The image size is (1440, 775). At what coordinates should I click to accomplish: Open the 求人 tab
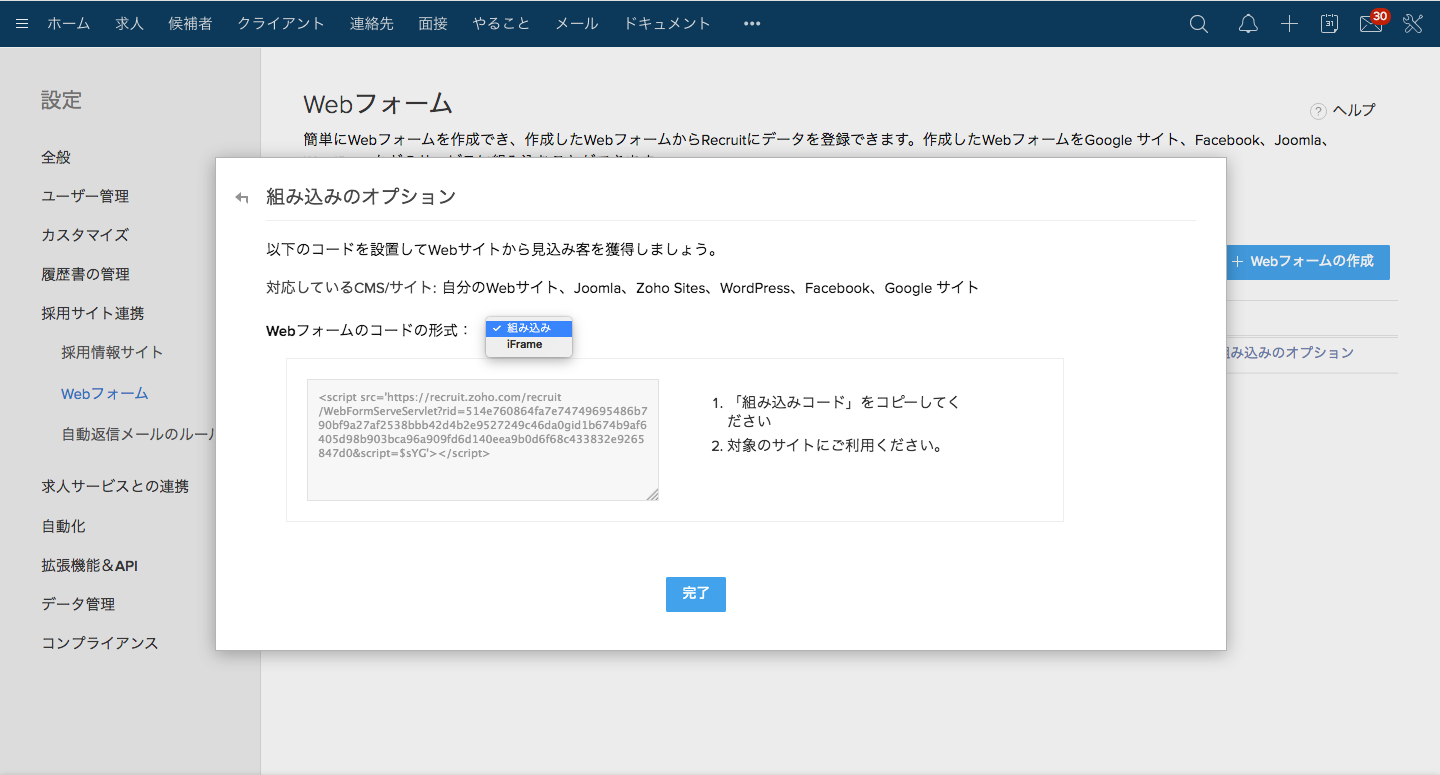(129, 24)
